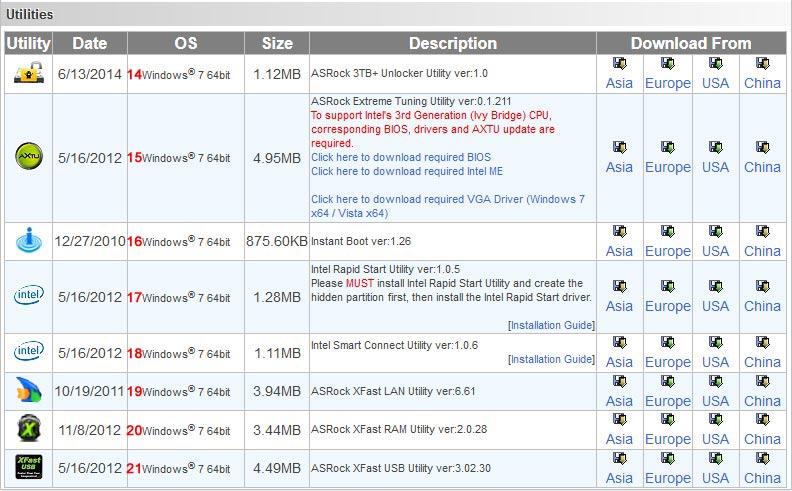The width and height of the screenshot is (792, 491).
Task: Open the required VGA Driver download link
Action: point(448,206)
